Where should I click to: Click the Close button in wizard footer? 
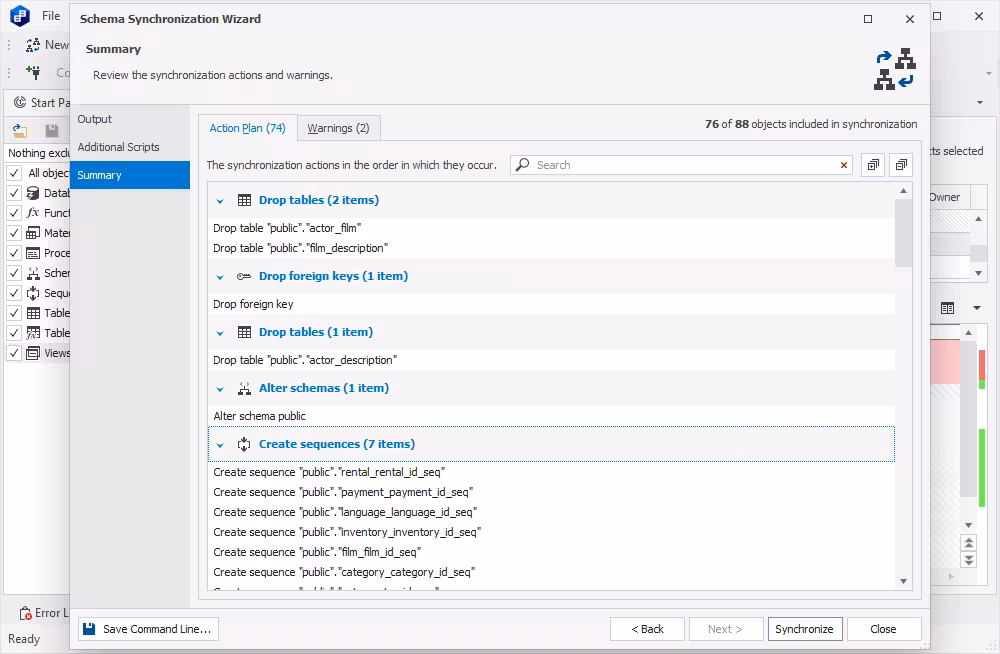883,629
